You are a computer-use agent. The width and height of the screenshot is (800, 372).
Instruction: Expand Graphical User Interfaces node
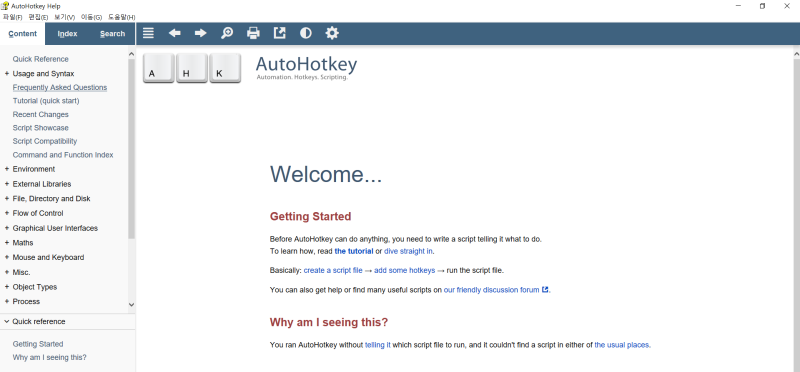7,228
